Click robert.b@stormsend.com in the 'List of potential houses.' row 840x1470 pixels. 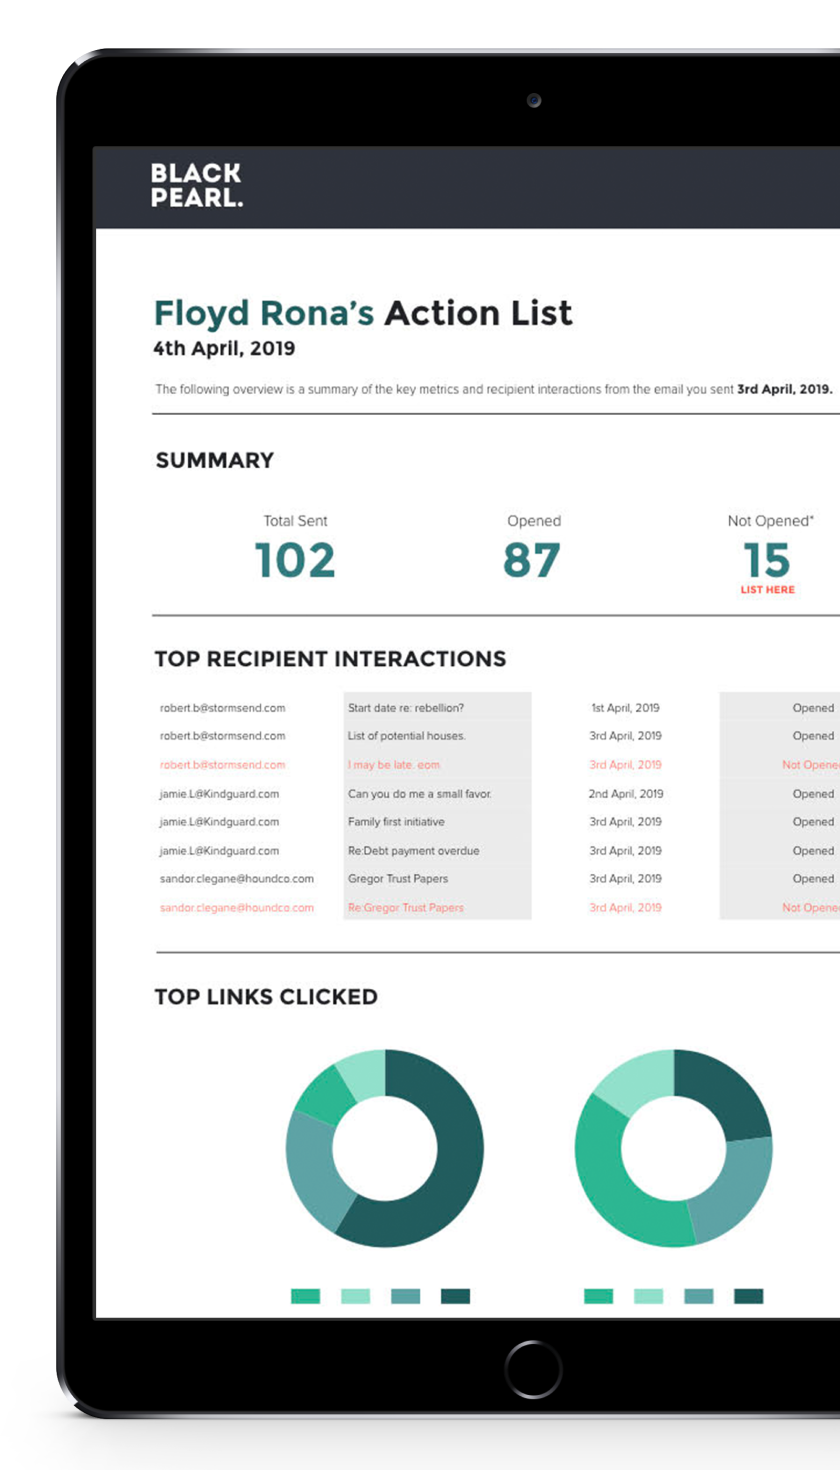pos(223,736)
